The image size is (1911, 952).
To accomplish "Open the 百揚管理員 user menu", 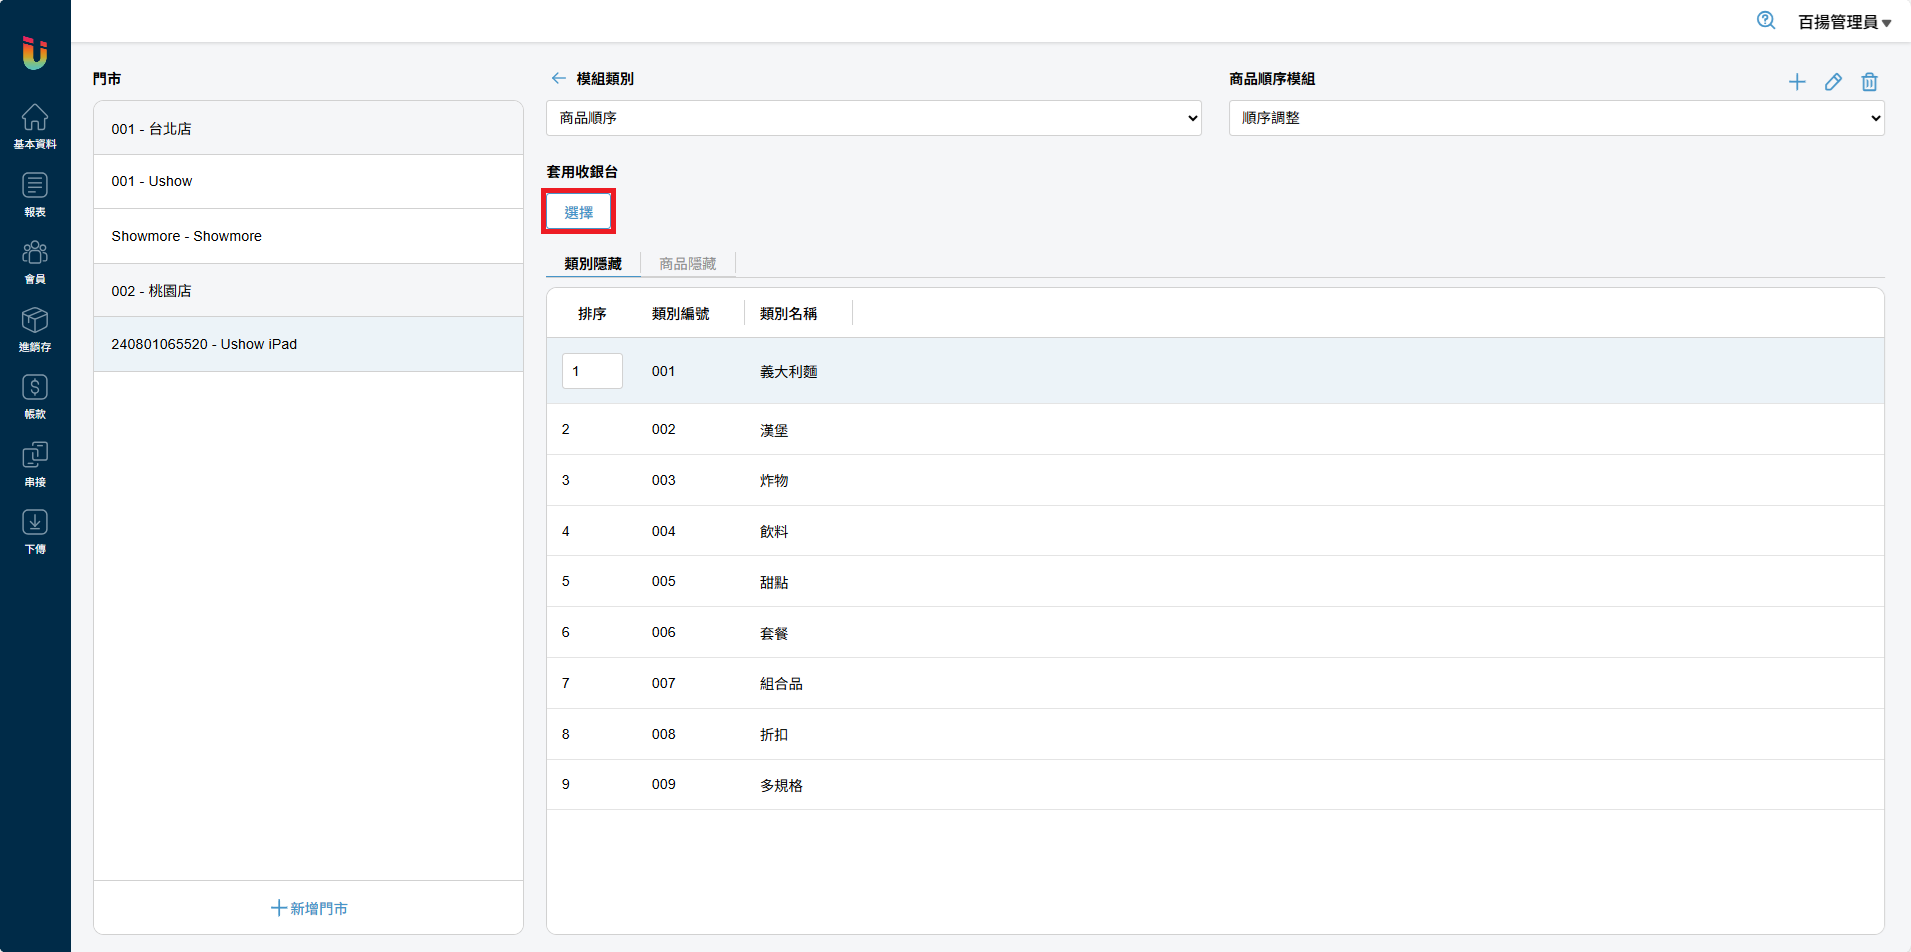I will [1844, 22].
